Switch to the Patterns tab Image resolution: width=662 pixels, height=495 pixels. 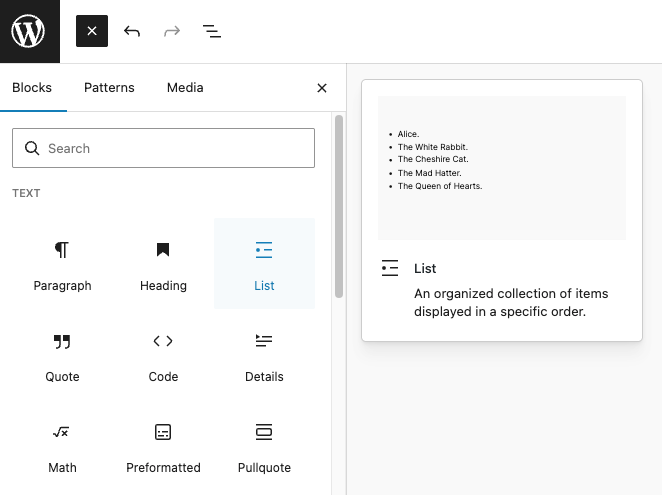pos(109,88)
